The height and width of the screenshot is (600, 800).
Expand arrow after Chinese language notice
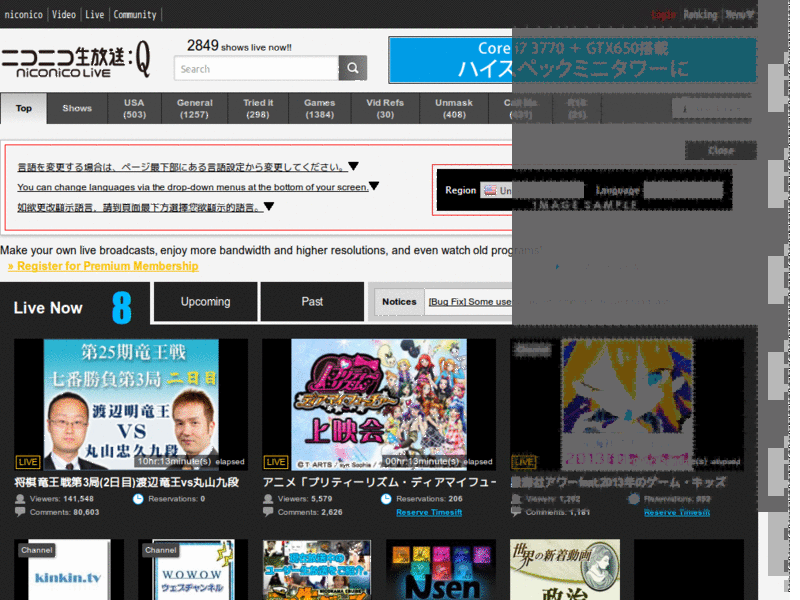pos(269,207)
